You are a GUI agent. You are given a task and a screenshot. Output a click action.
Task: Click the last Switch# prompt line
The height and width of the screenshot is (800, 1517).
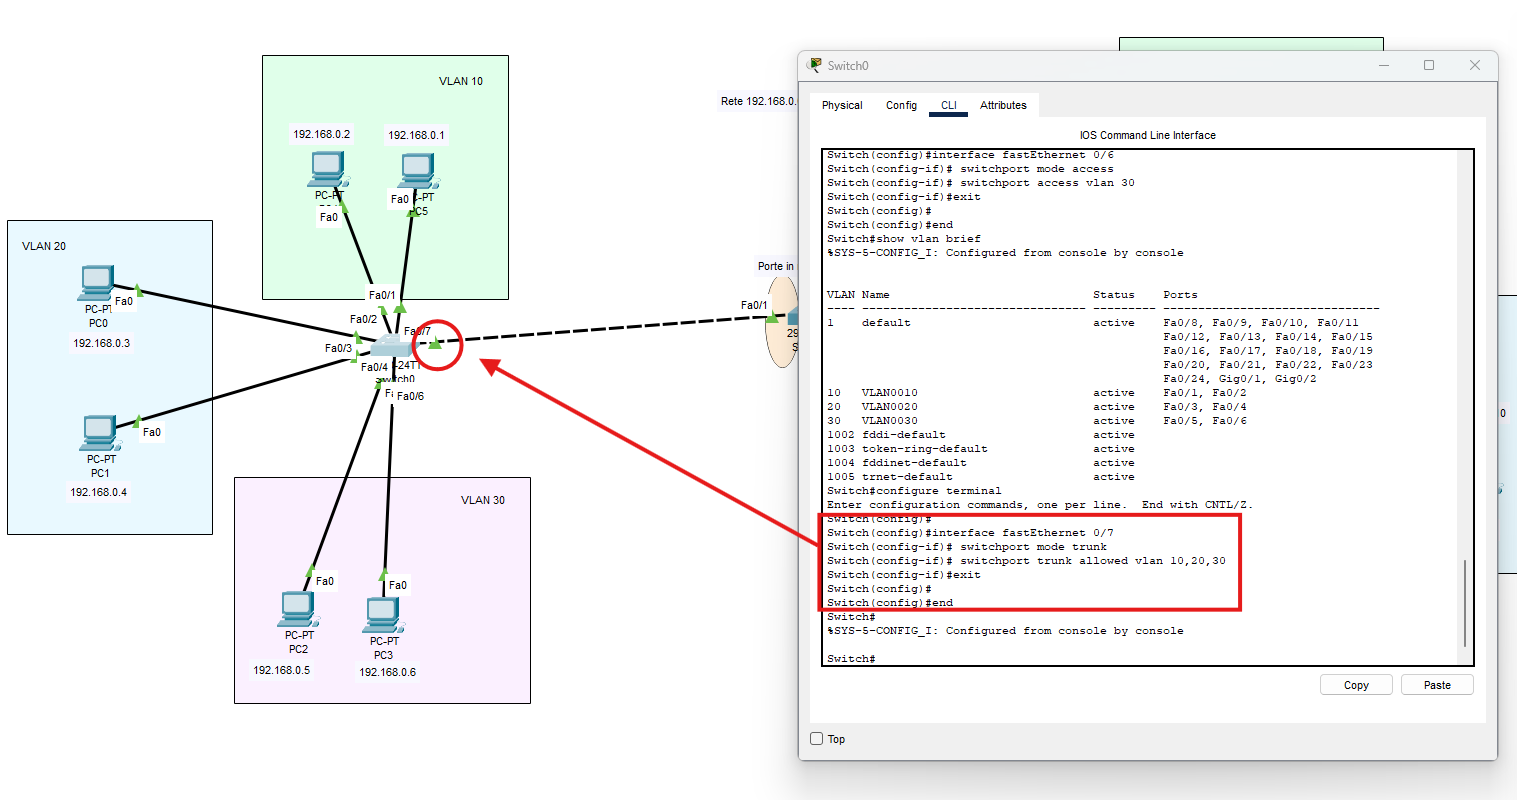click(x=851, y=659)
